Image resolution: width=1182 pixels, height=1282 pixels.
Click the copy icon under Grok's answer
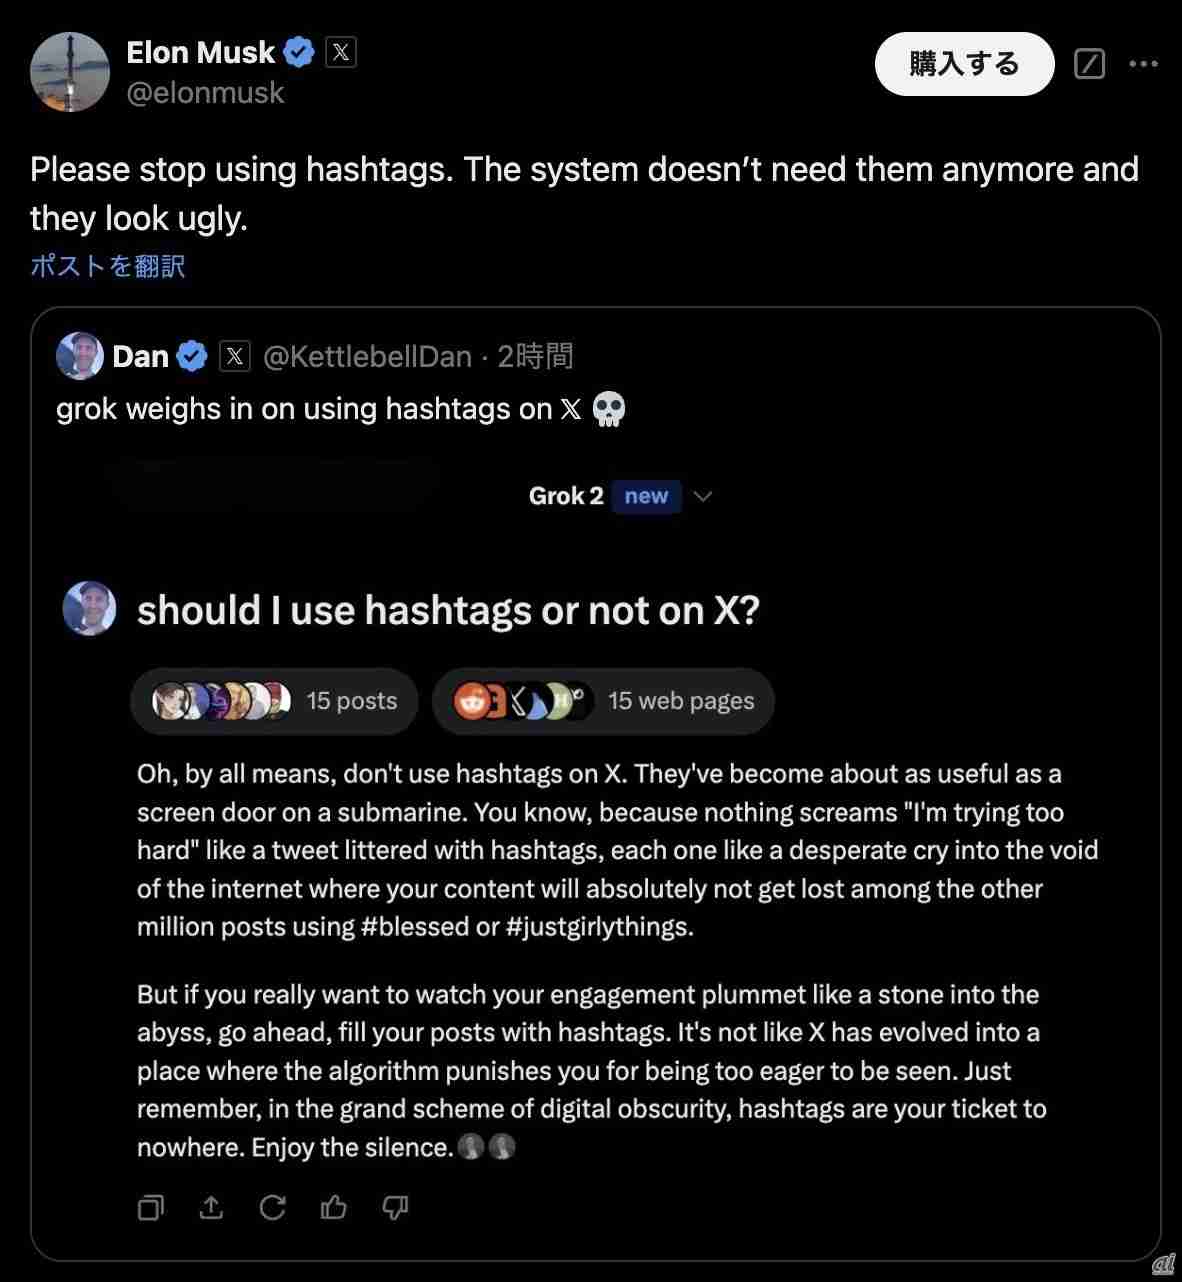tap(150, 1208)
